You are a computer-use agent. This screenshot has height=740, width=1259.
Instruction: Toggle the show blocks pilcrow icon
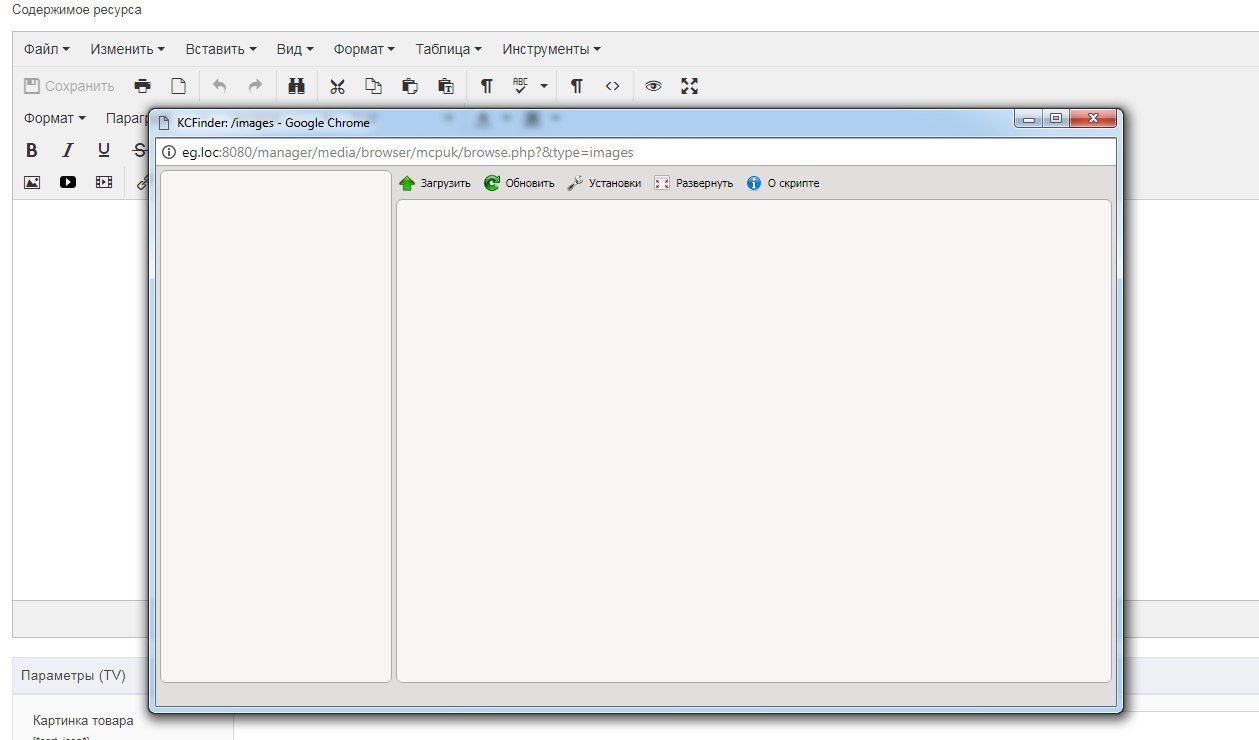click(486, 86)
